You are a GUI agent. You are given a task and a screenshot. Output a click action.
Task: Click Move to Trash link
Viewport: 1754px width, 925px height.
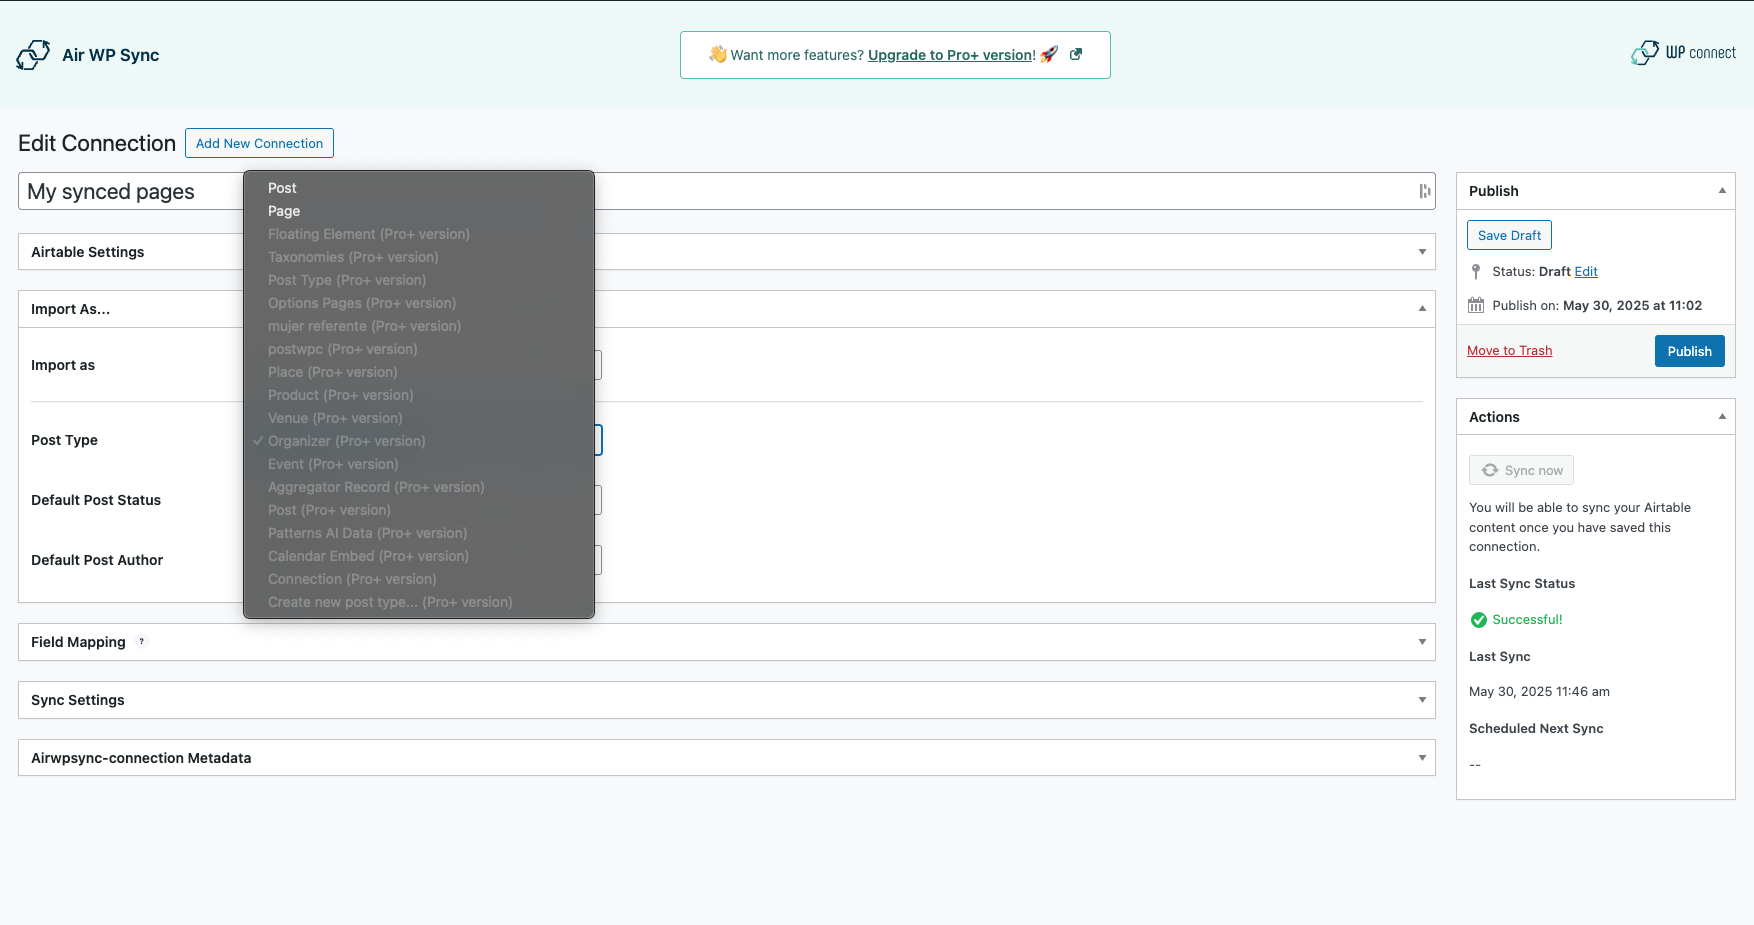pos(1509,351)
